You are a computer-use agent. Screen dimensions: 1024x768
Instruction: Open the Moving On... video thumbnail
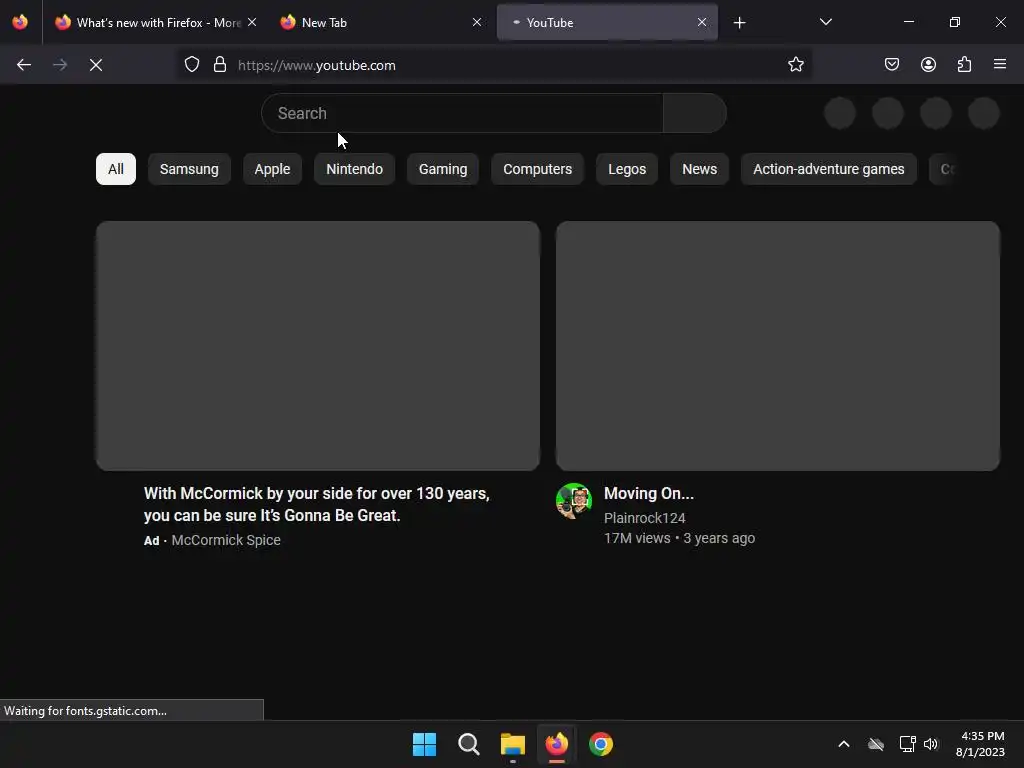click(x=778, y=345)
